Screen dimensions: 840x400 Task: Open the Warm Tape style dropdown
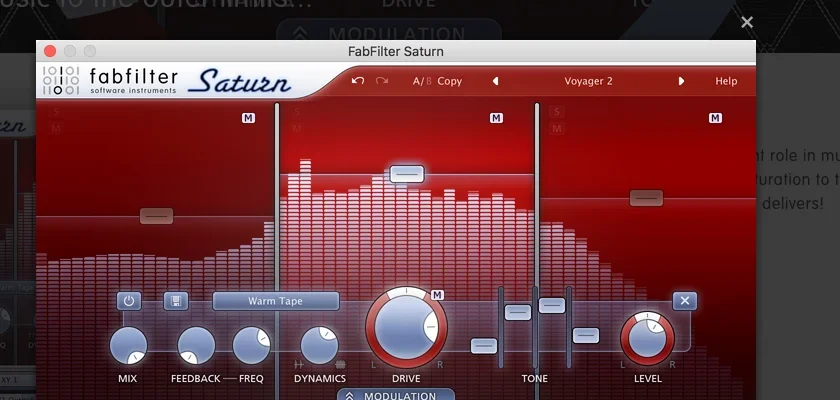click(x=275, y=301)
